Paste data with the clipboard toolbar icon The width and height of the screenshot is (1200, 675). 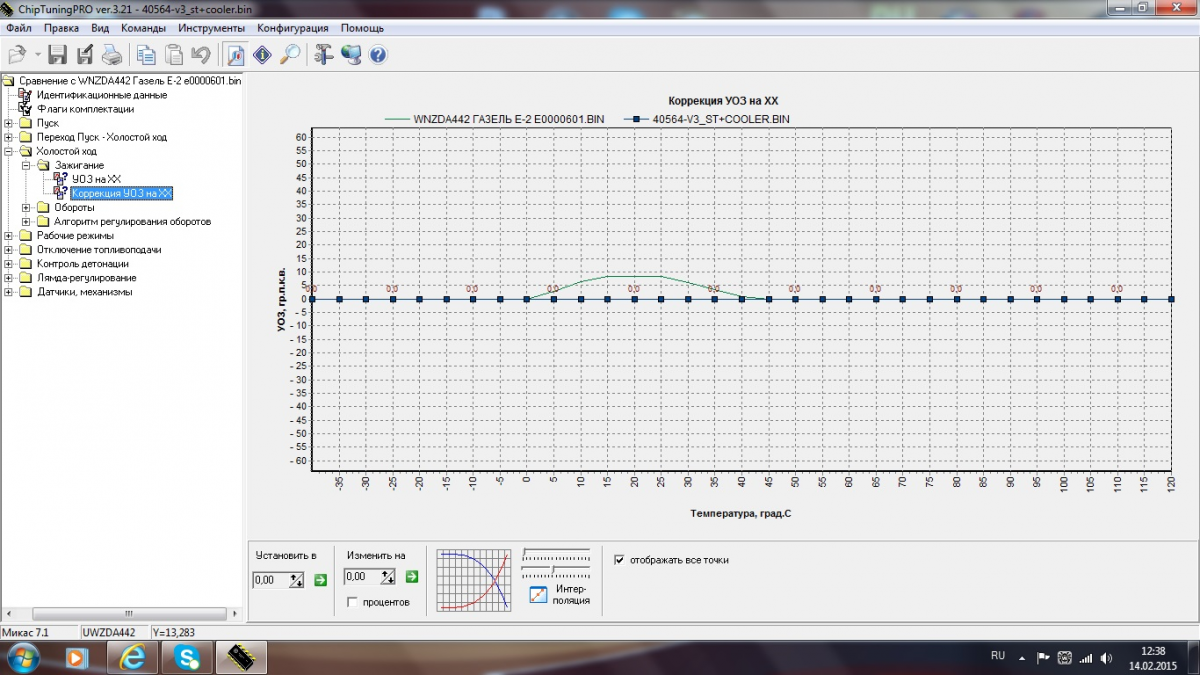173,55
